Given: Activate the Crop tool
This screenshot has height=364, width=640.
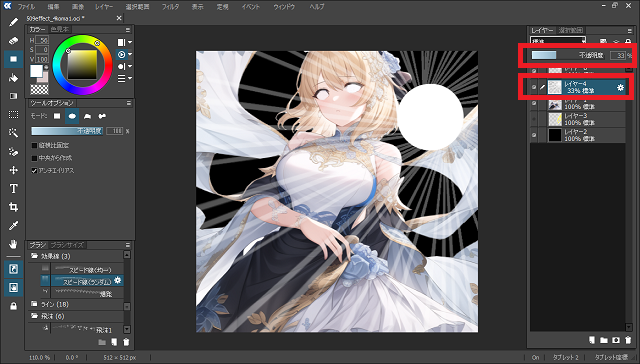Looking at the screenshot, I should [x=13, y=207].
